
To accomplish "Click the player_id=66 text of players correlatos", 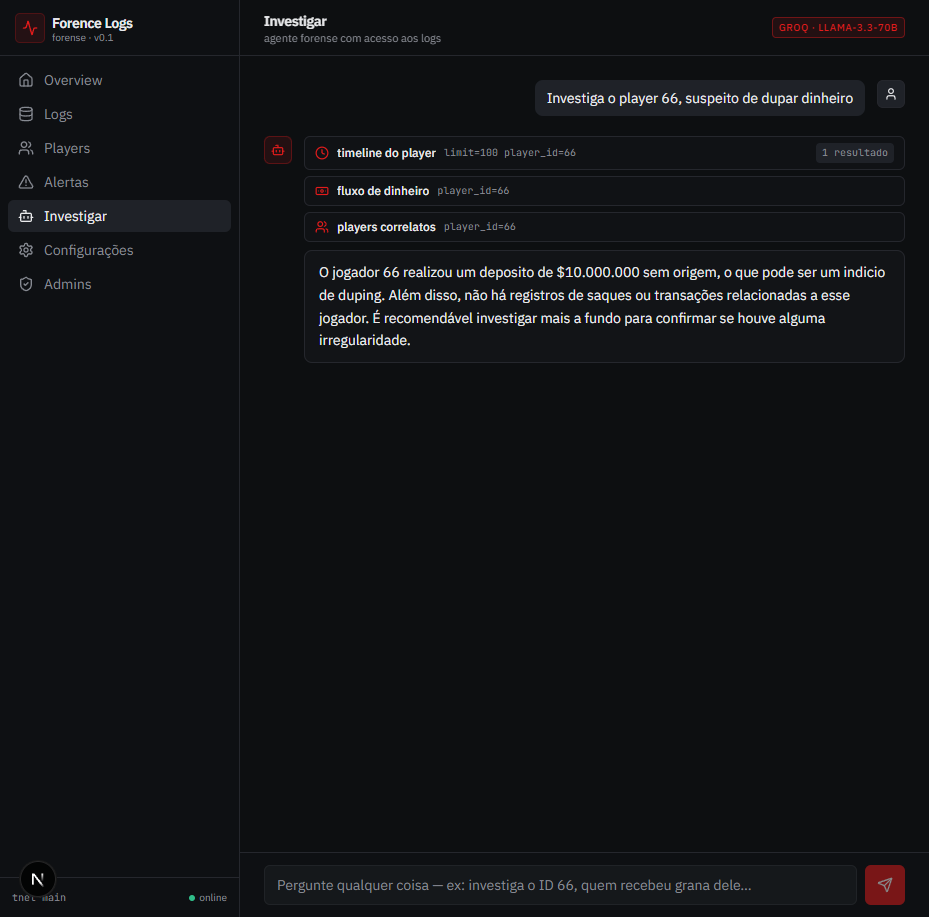I will coord(479,227).
